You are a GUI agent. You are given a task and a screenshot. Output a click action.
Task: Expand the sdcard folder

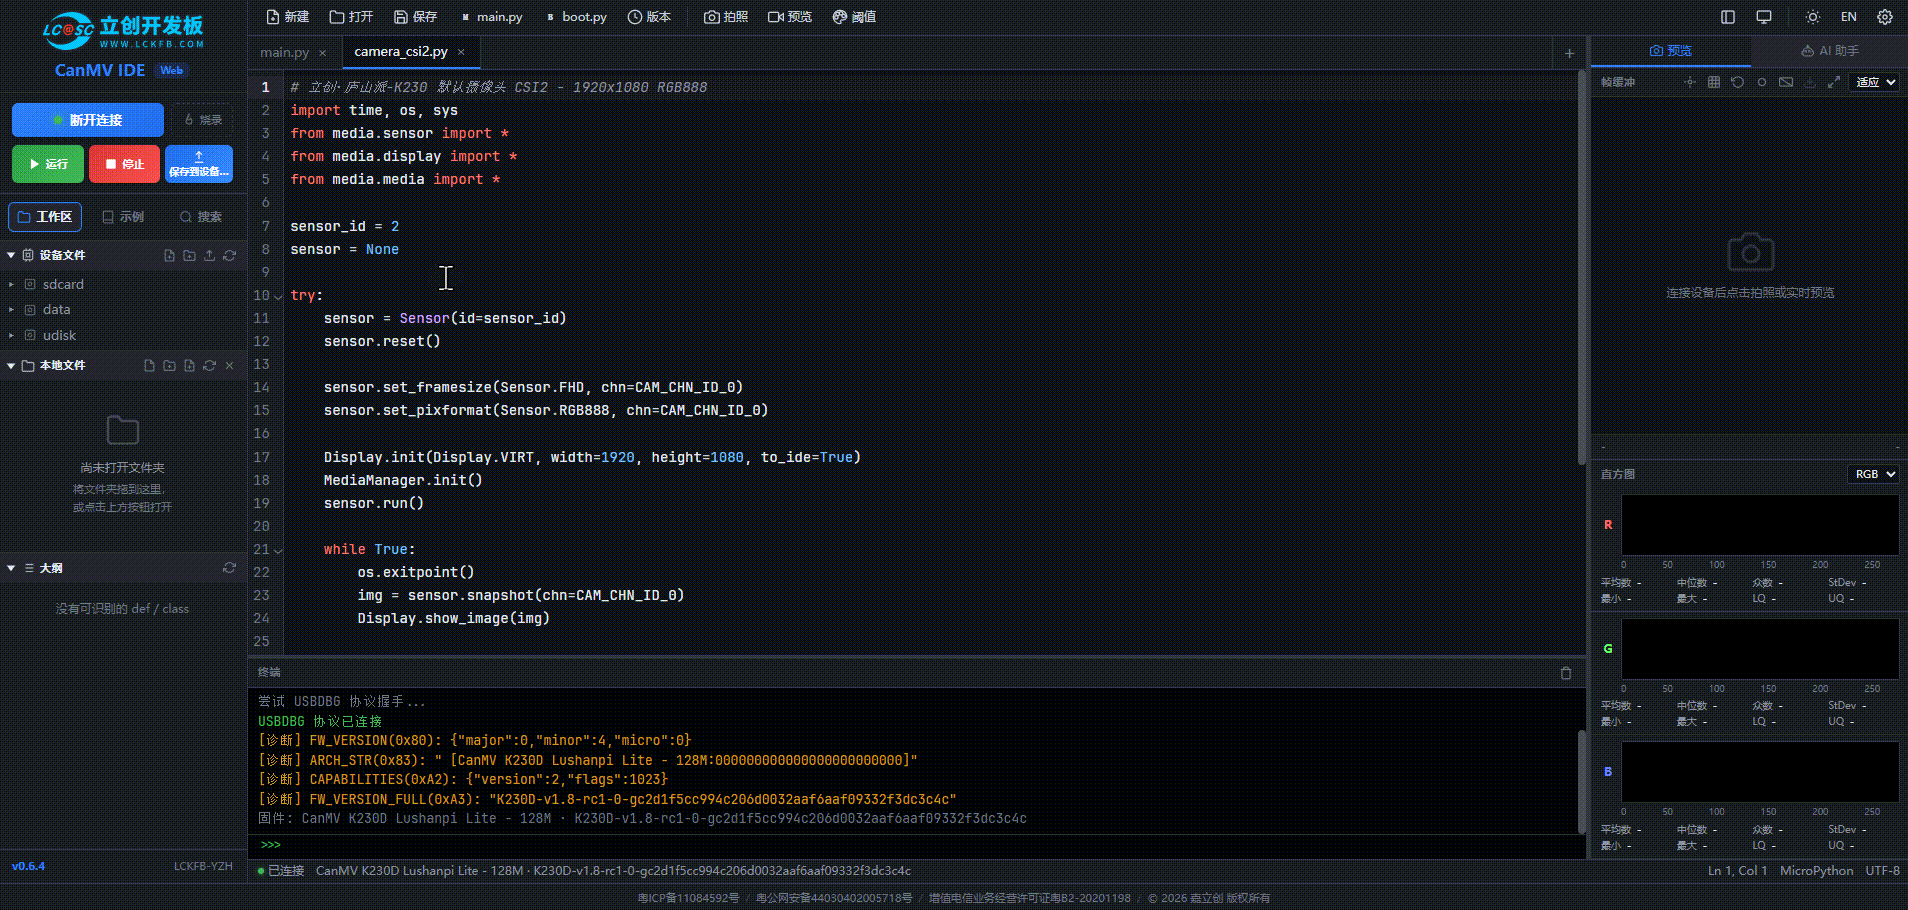[63, 284]
